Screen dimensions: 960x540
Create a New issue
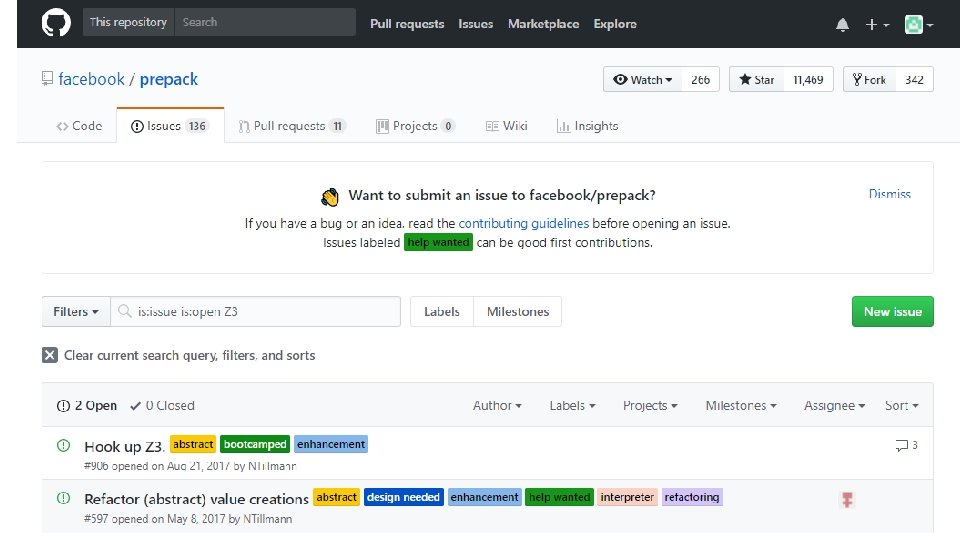click(x=893, y=312)
